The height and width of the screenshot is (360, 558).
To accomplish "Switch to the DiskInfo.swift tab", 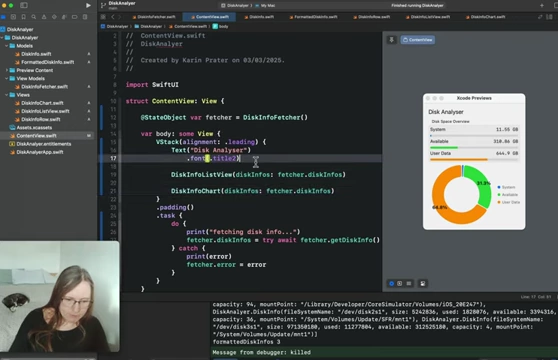I will tap(259, 17).
